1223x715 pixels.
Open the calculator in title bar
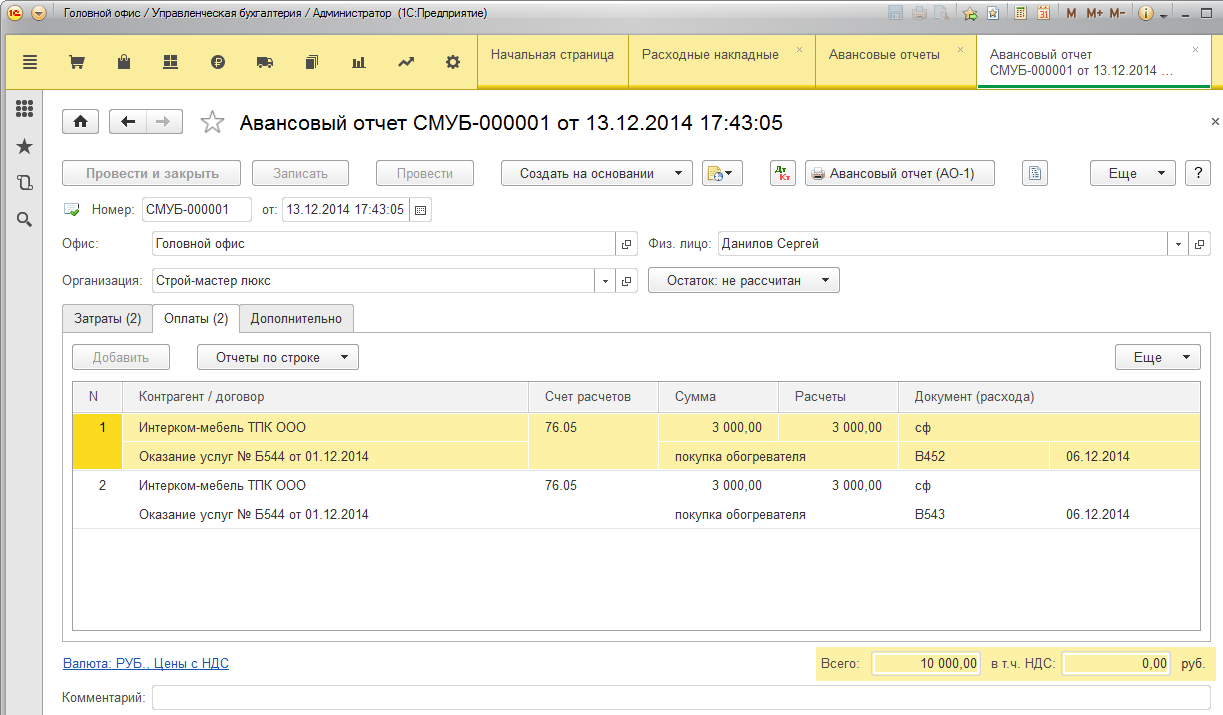coord(1020,14)
